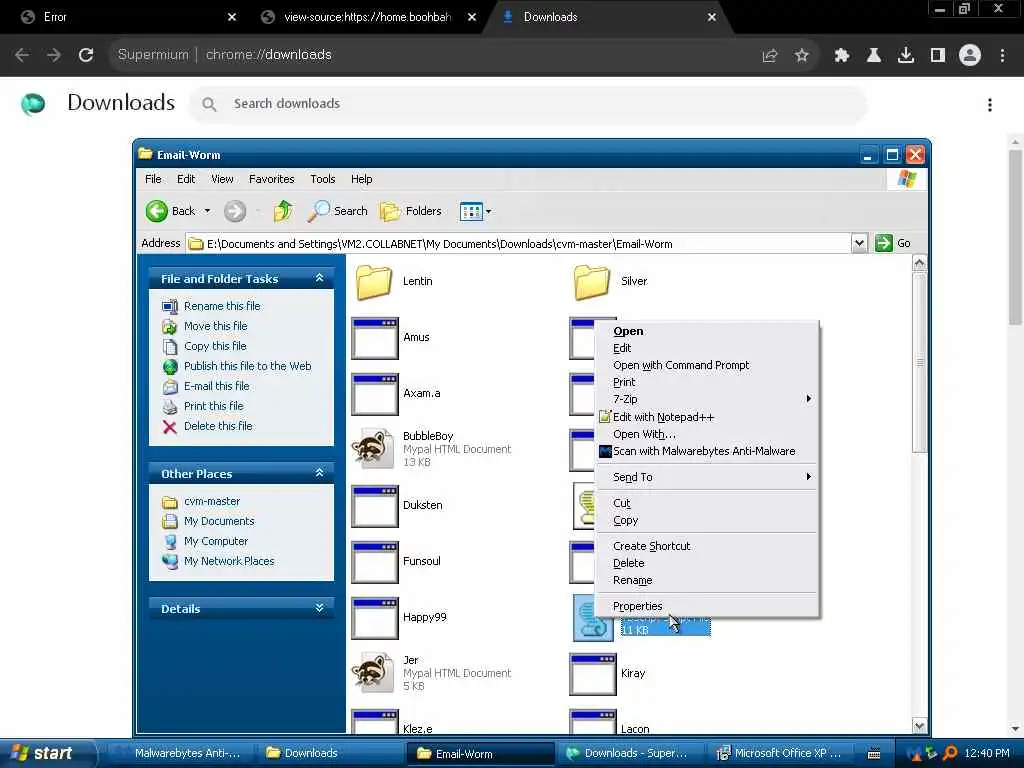Click Copy this file link

pyautogui.click(x=215, y=346)
